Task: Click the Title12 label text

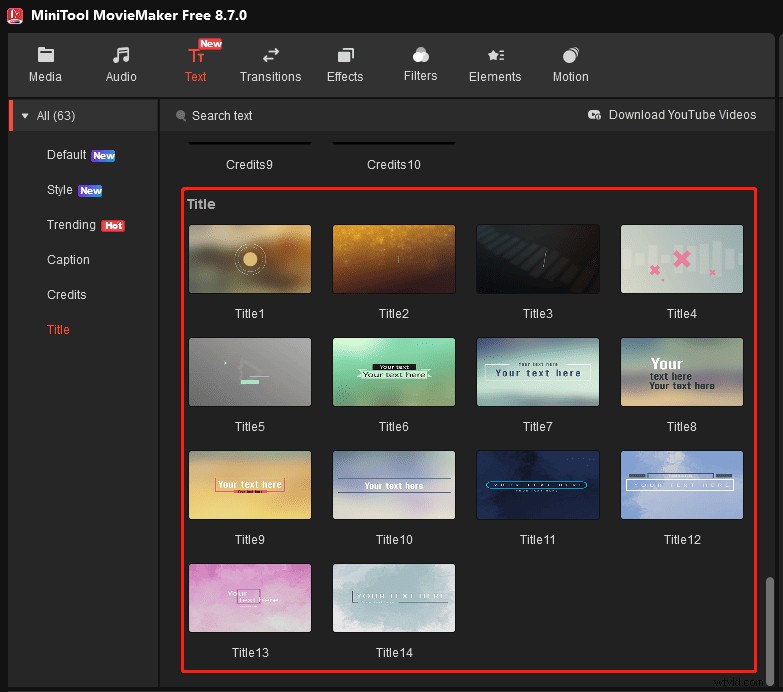Action: coord(682,540)
